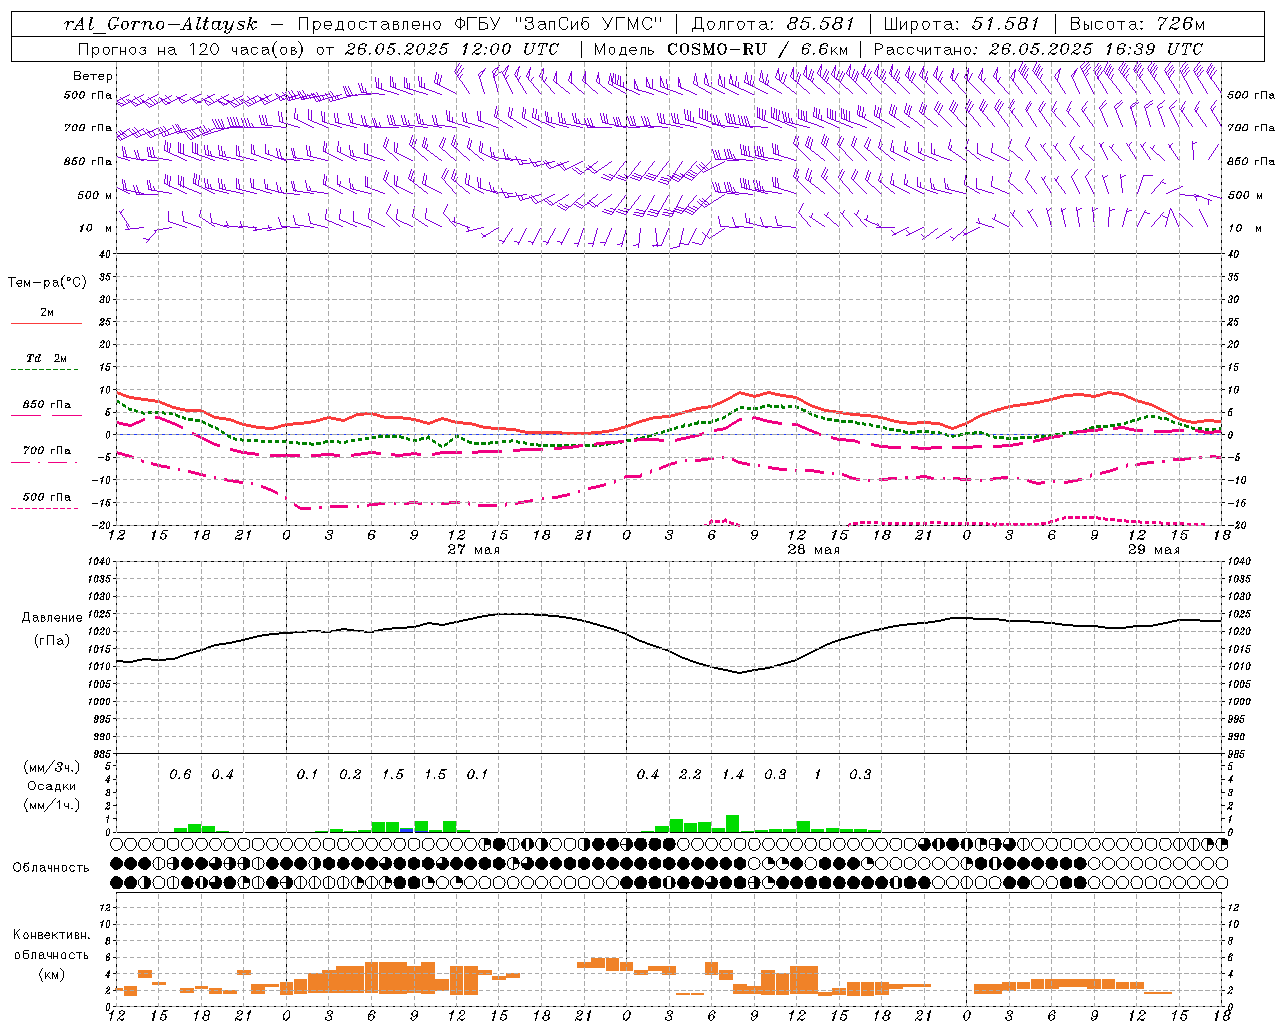Select the 850 гПа temperature legend entry
This screenshot has width=1280, height=1024.
click(x=47, y=405)
